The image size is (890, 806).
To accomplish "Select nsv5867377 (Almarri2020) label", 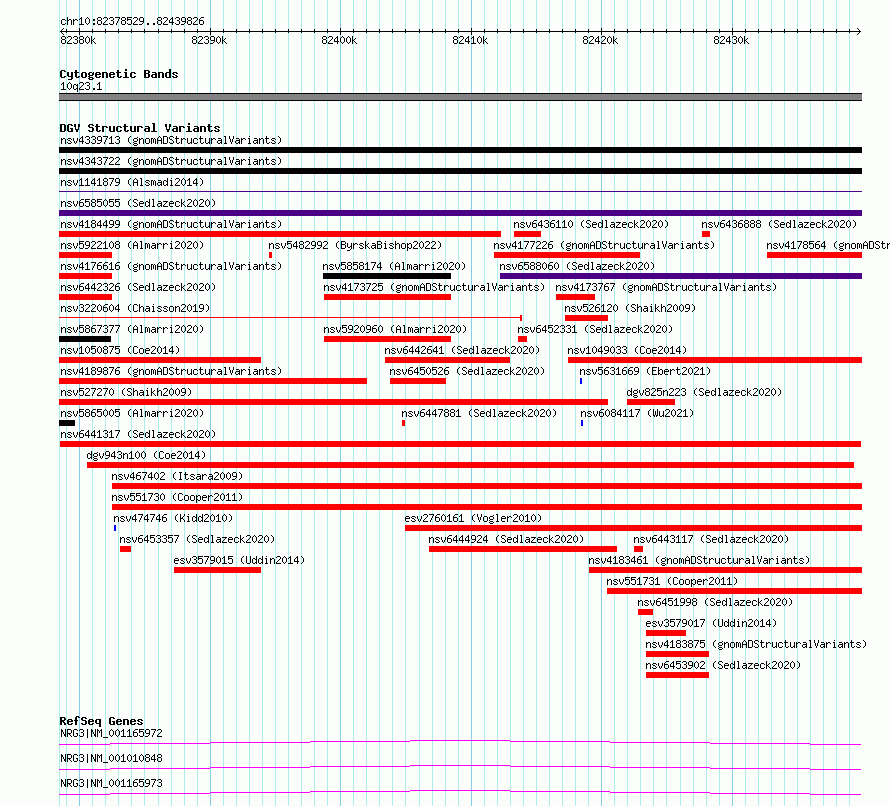I will pos(132,329).
